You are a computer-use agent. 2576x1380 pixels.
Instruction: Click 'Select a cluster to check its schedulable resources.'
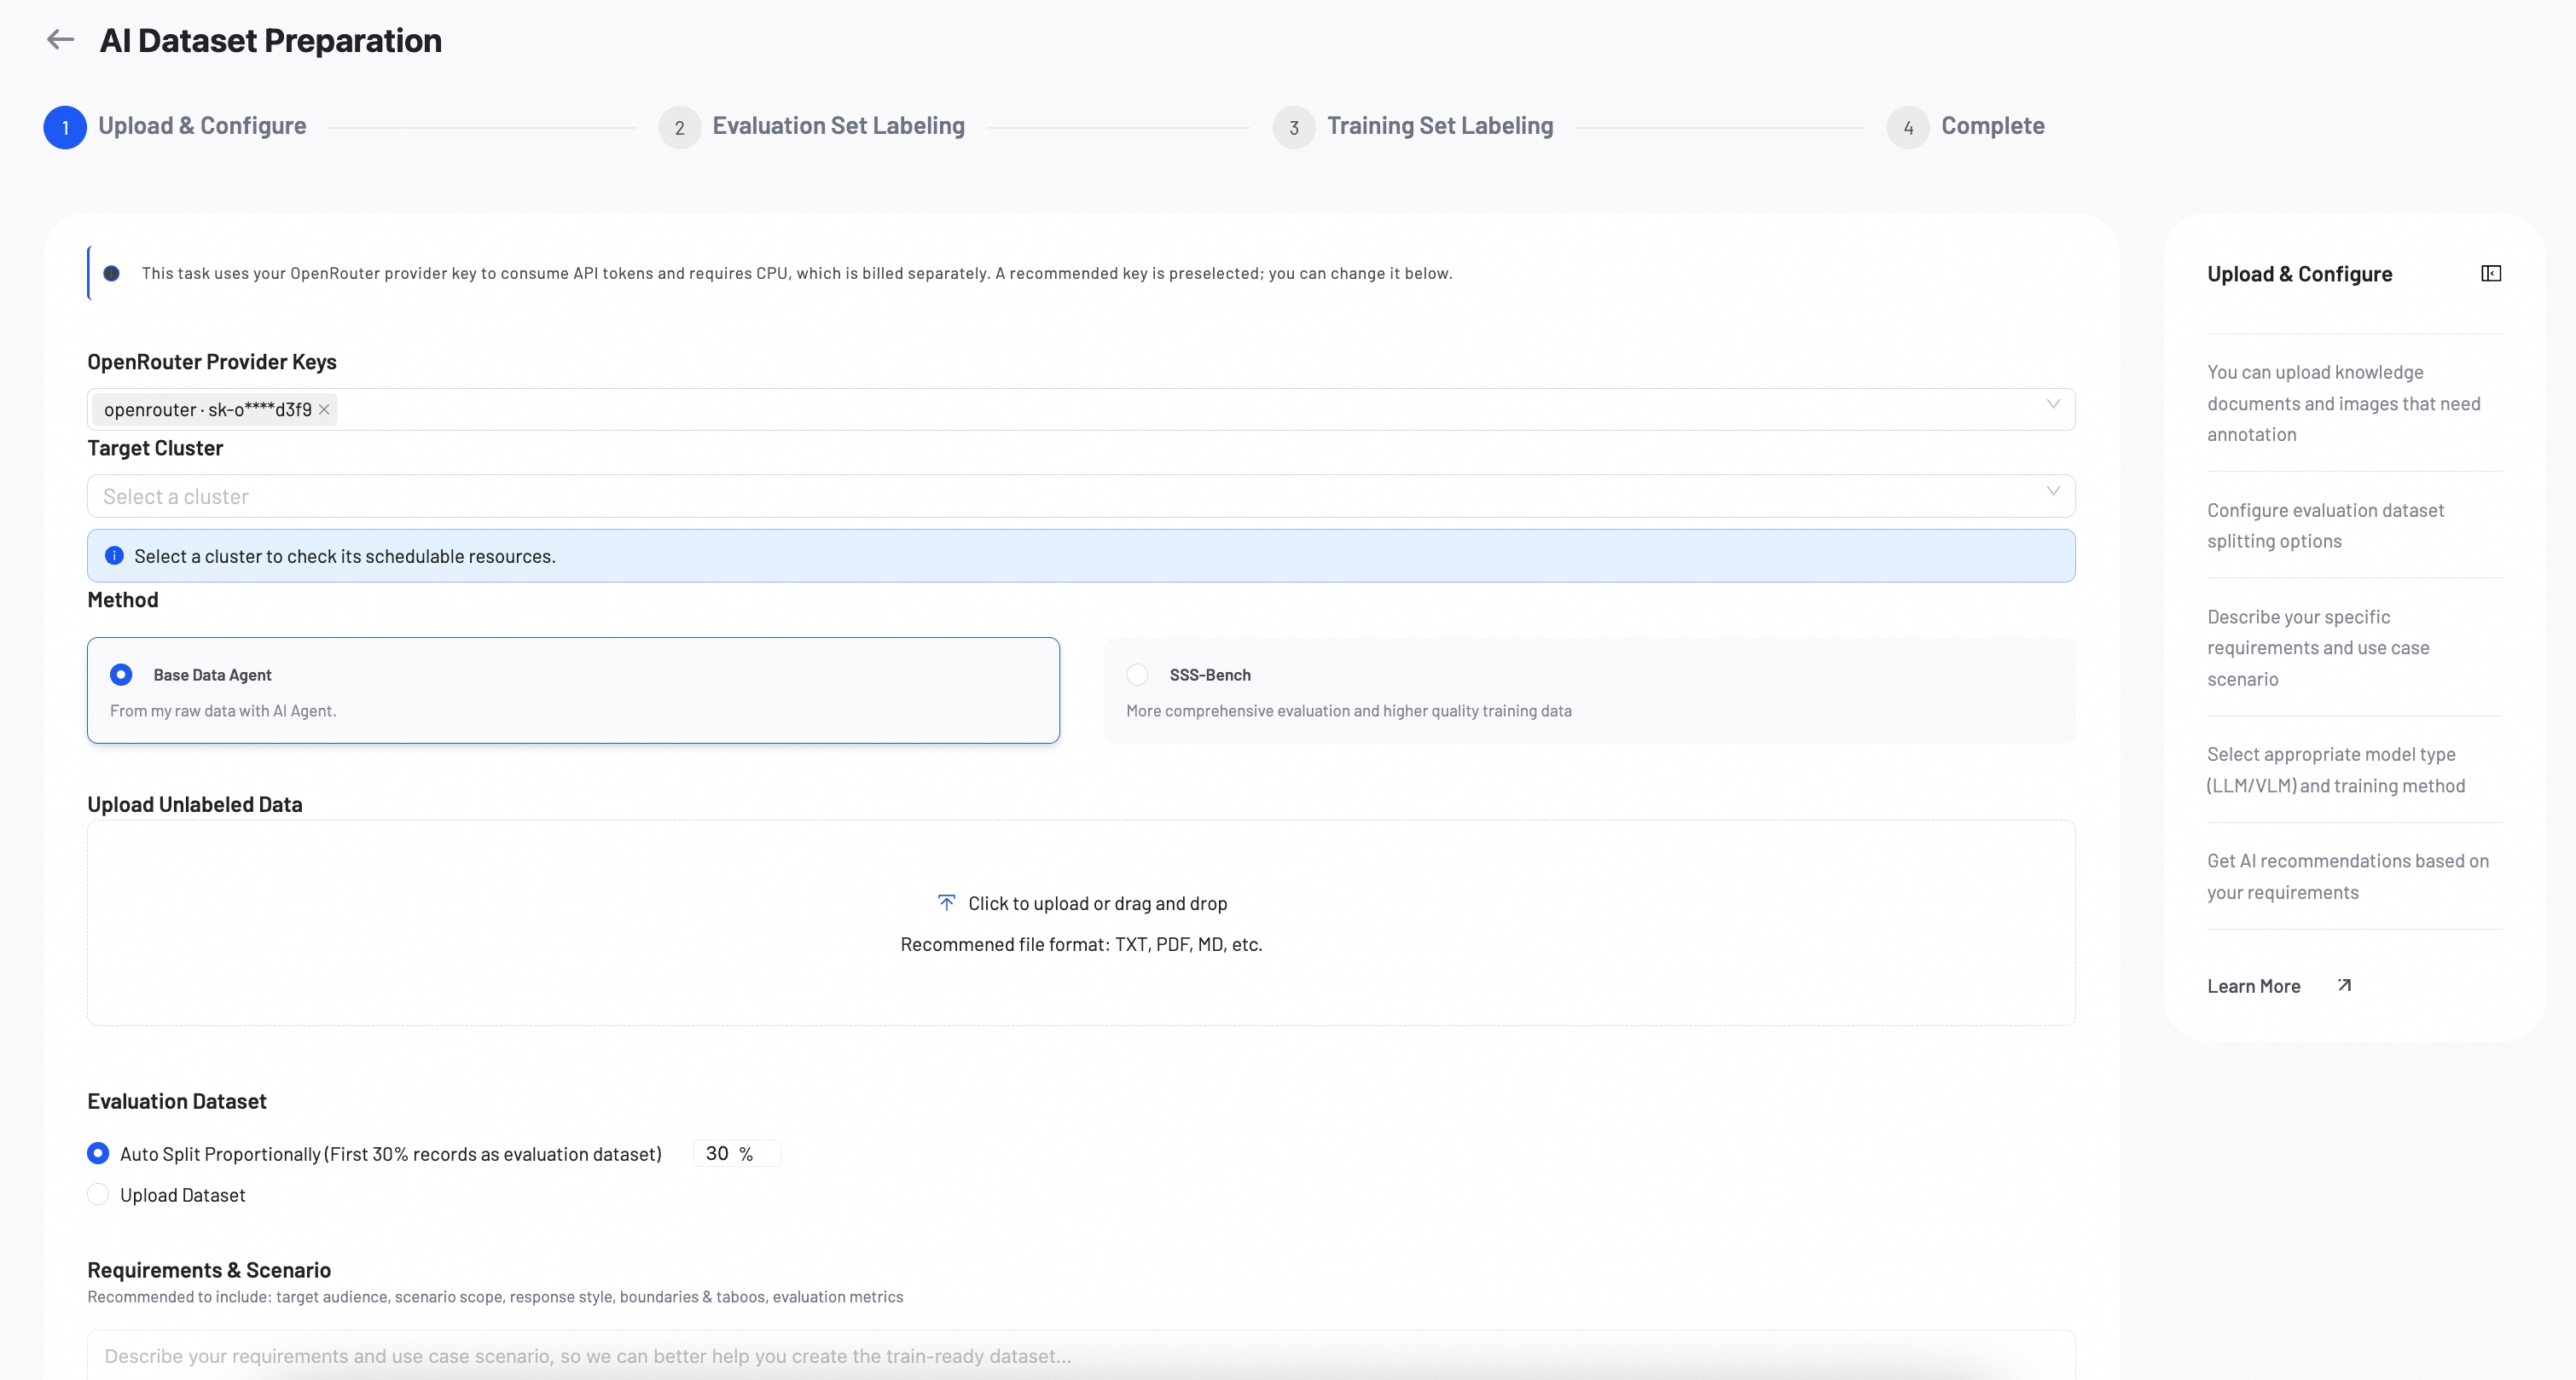[x=345, y=556]
